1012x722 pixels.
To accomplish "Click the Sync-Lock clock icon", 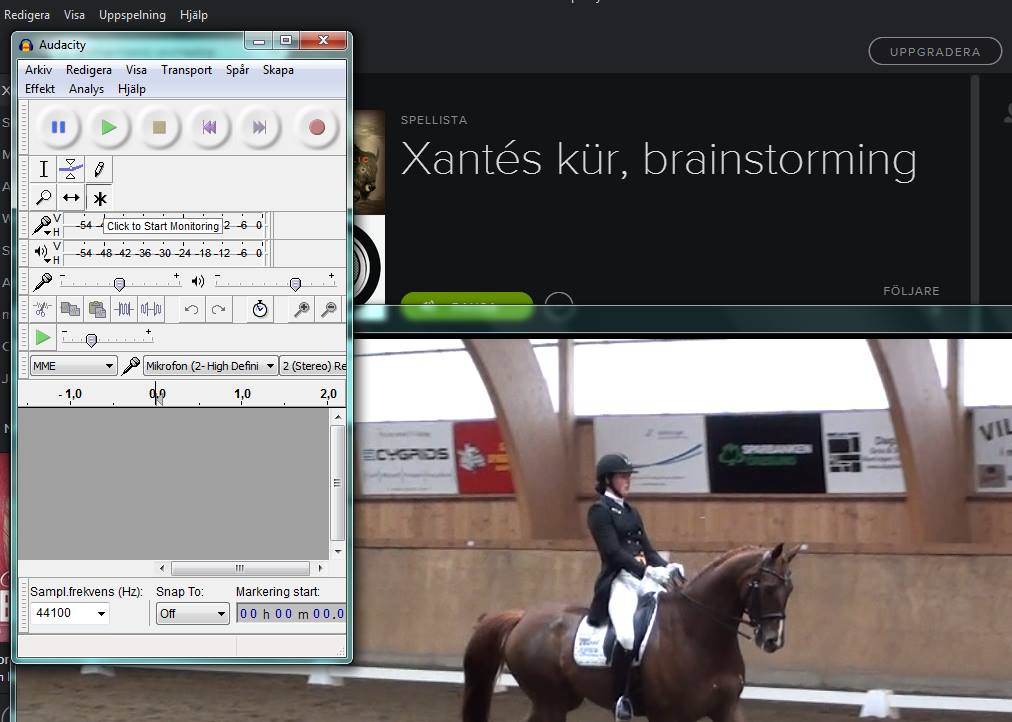I will tap(260, 310).
